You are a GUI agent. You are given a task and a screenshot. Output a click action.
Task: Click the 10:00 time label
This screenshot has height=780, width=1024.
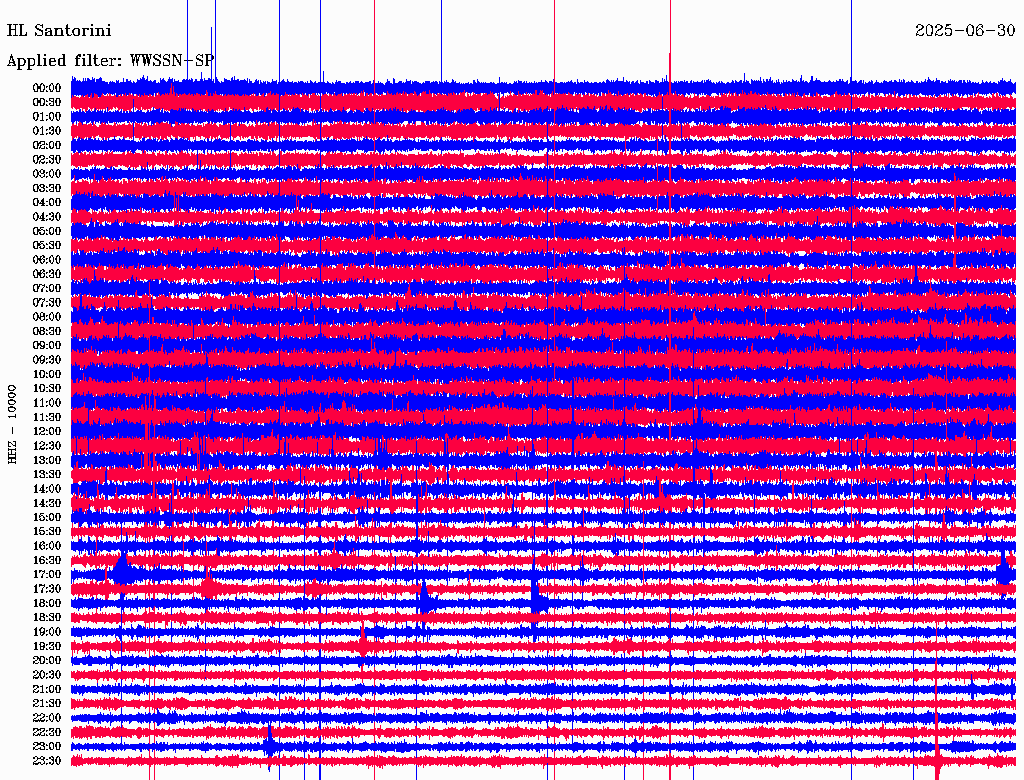(47, 374)
